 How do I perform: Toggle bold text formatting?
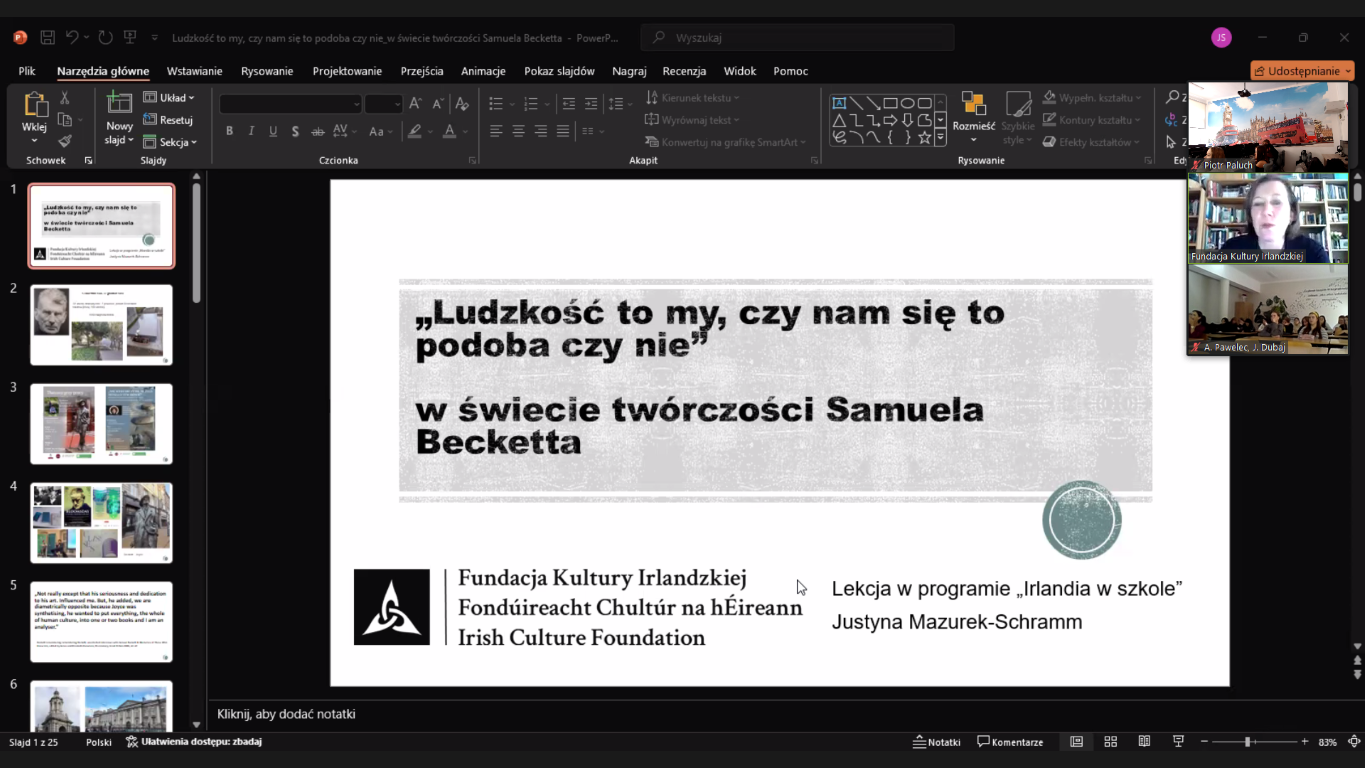click(x=229, y=131)
